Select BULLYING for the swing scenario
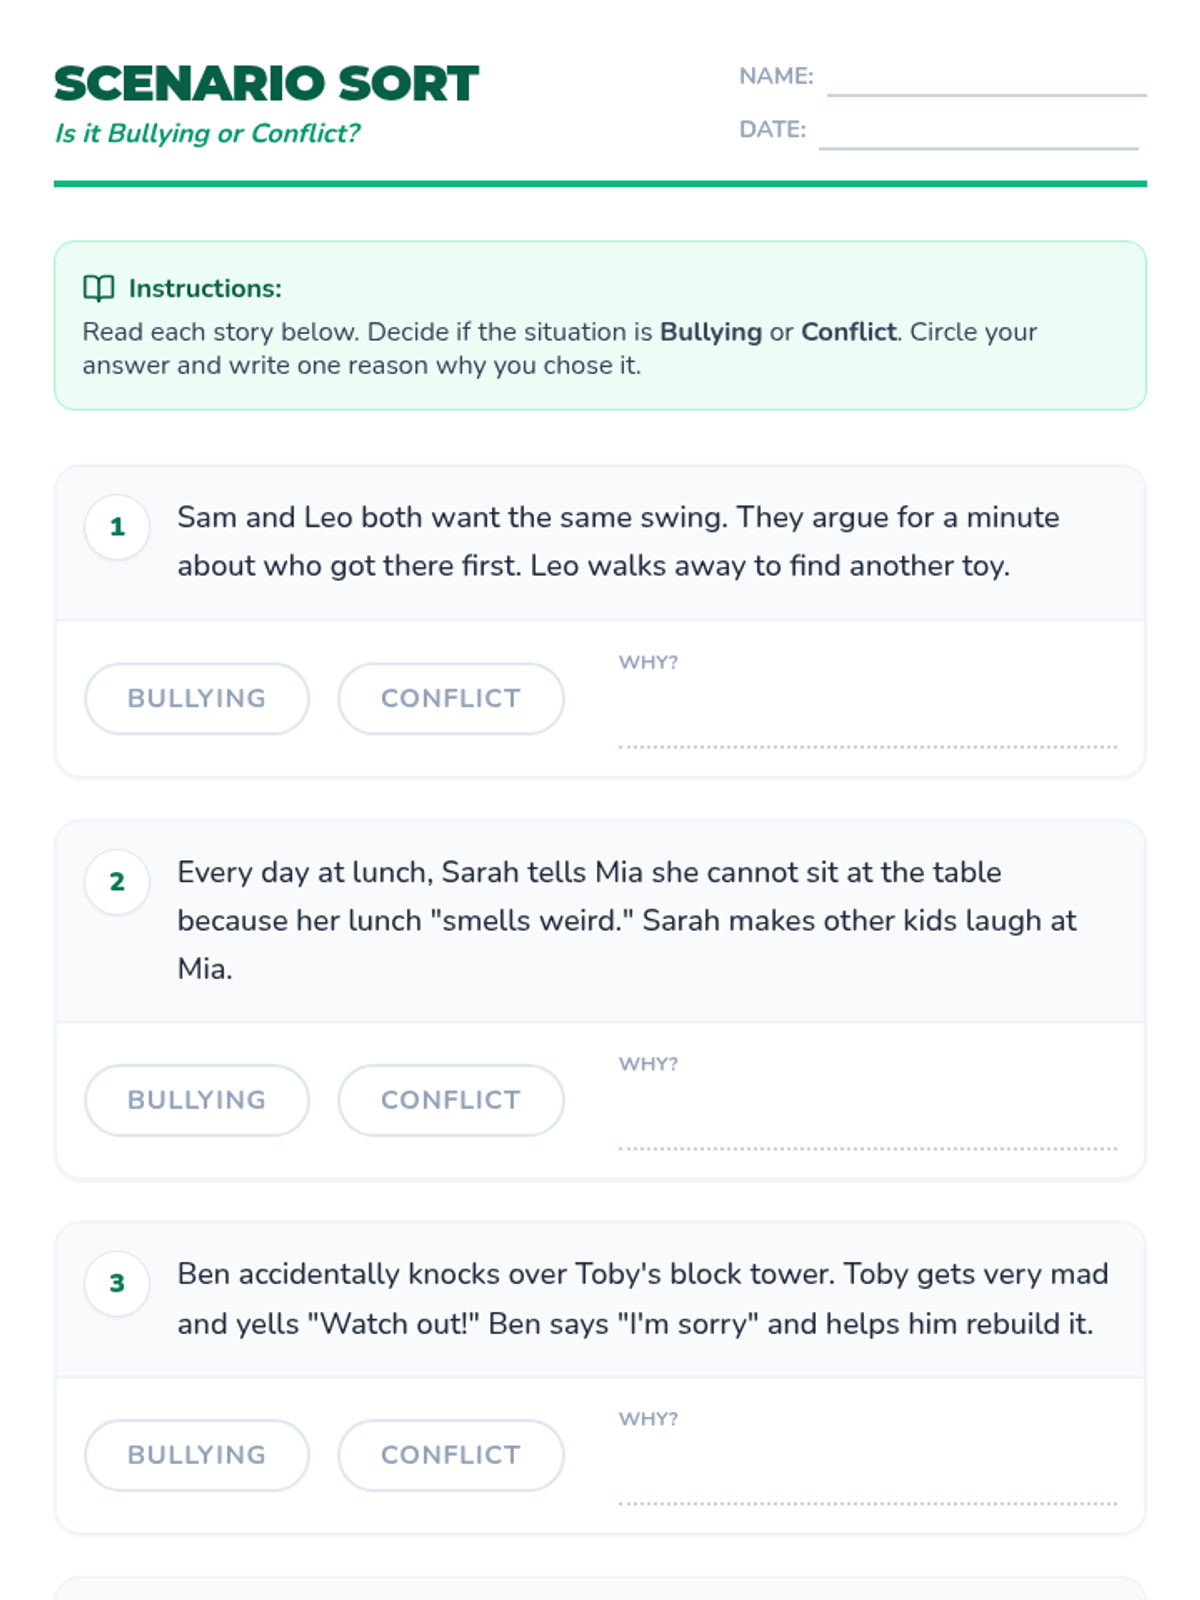The height and width of the screenshot is (1600, 1200). point(197,698)
